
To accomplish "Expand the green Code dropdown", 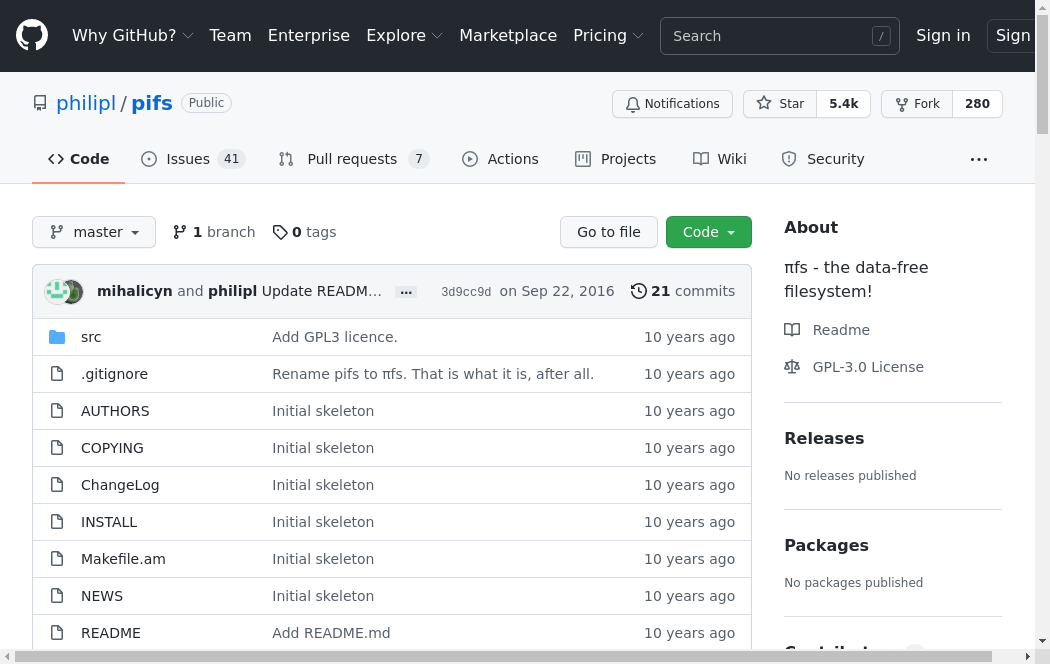I will pos(708,232).
